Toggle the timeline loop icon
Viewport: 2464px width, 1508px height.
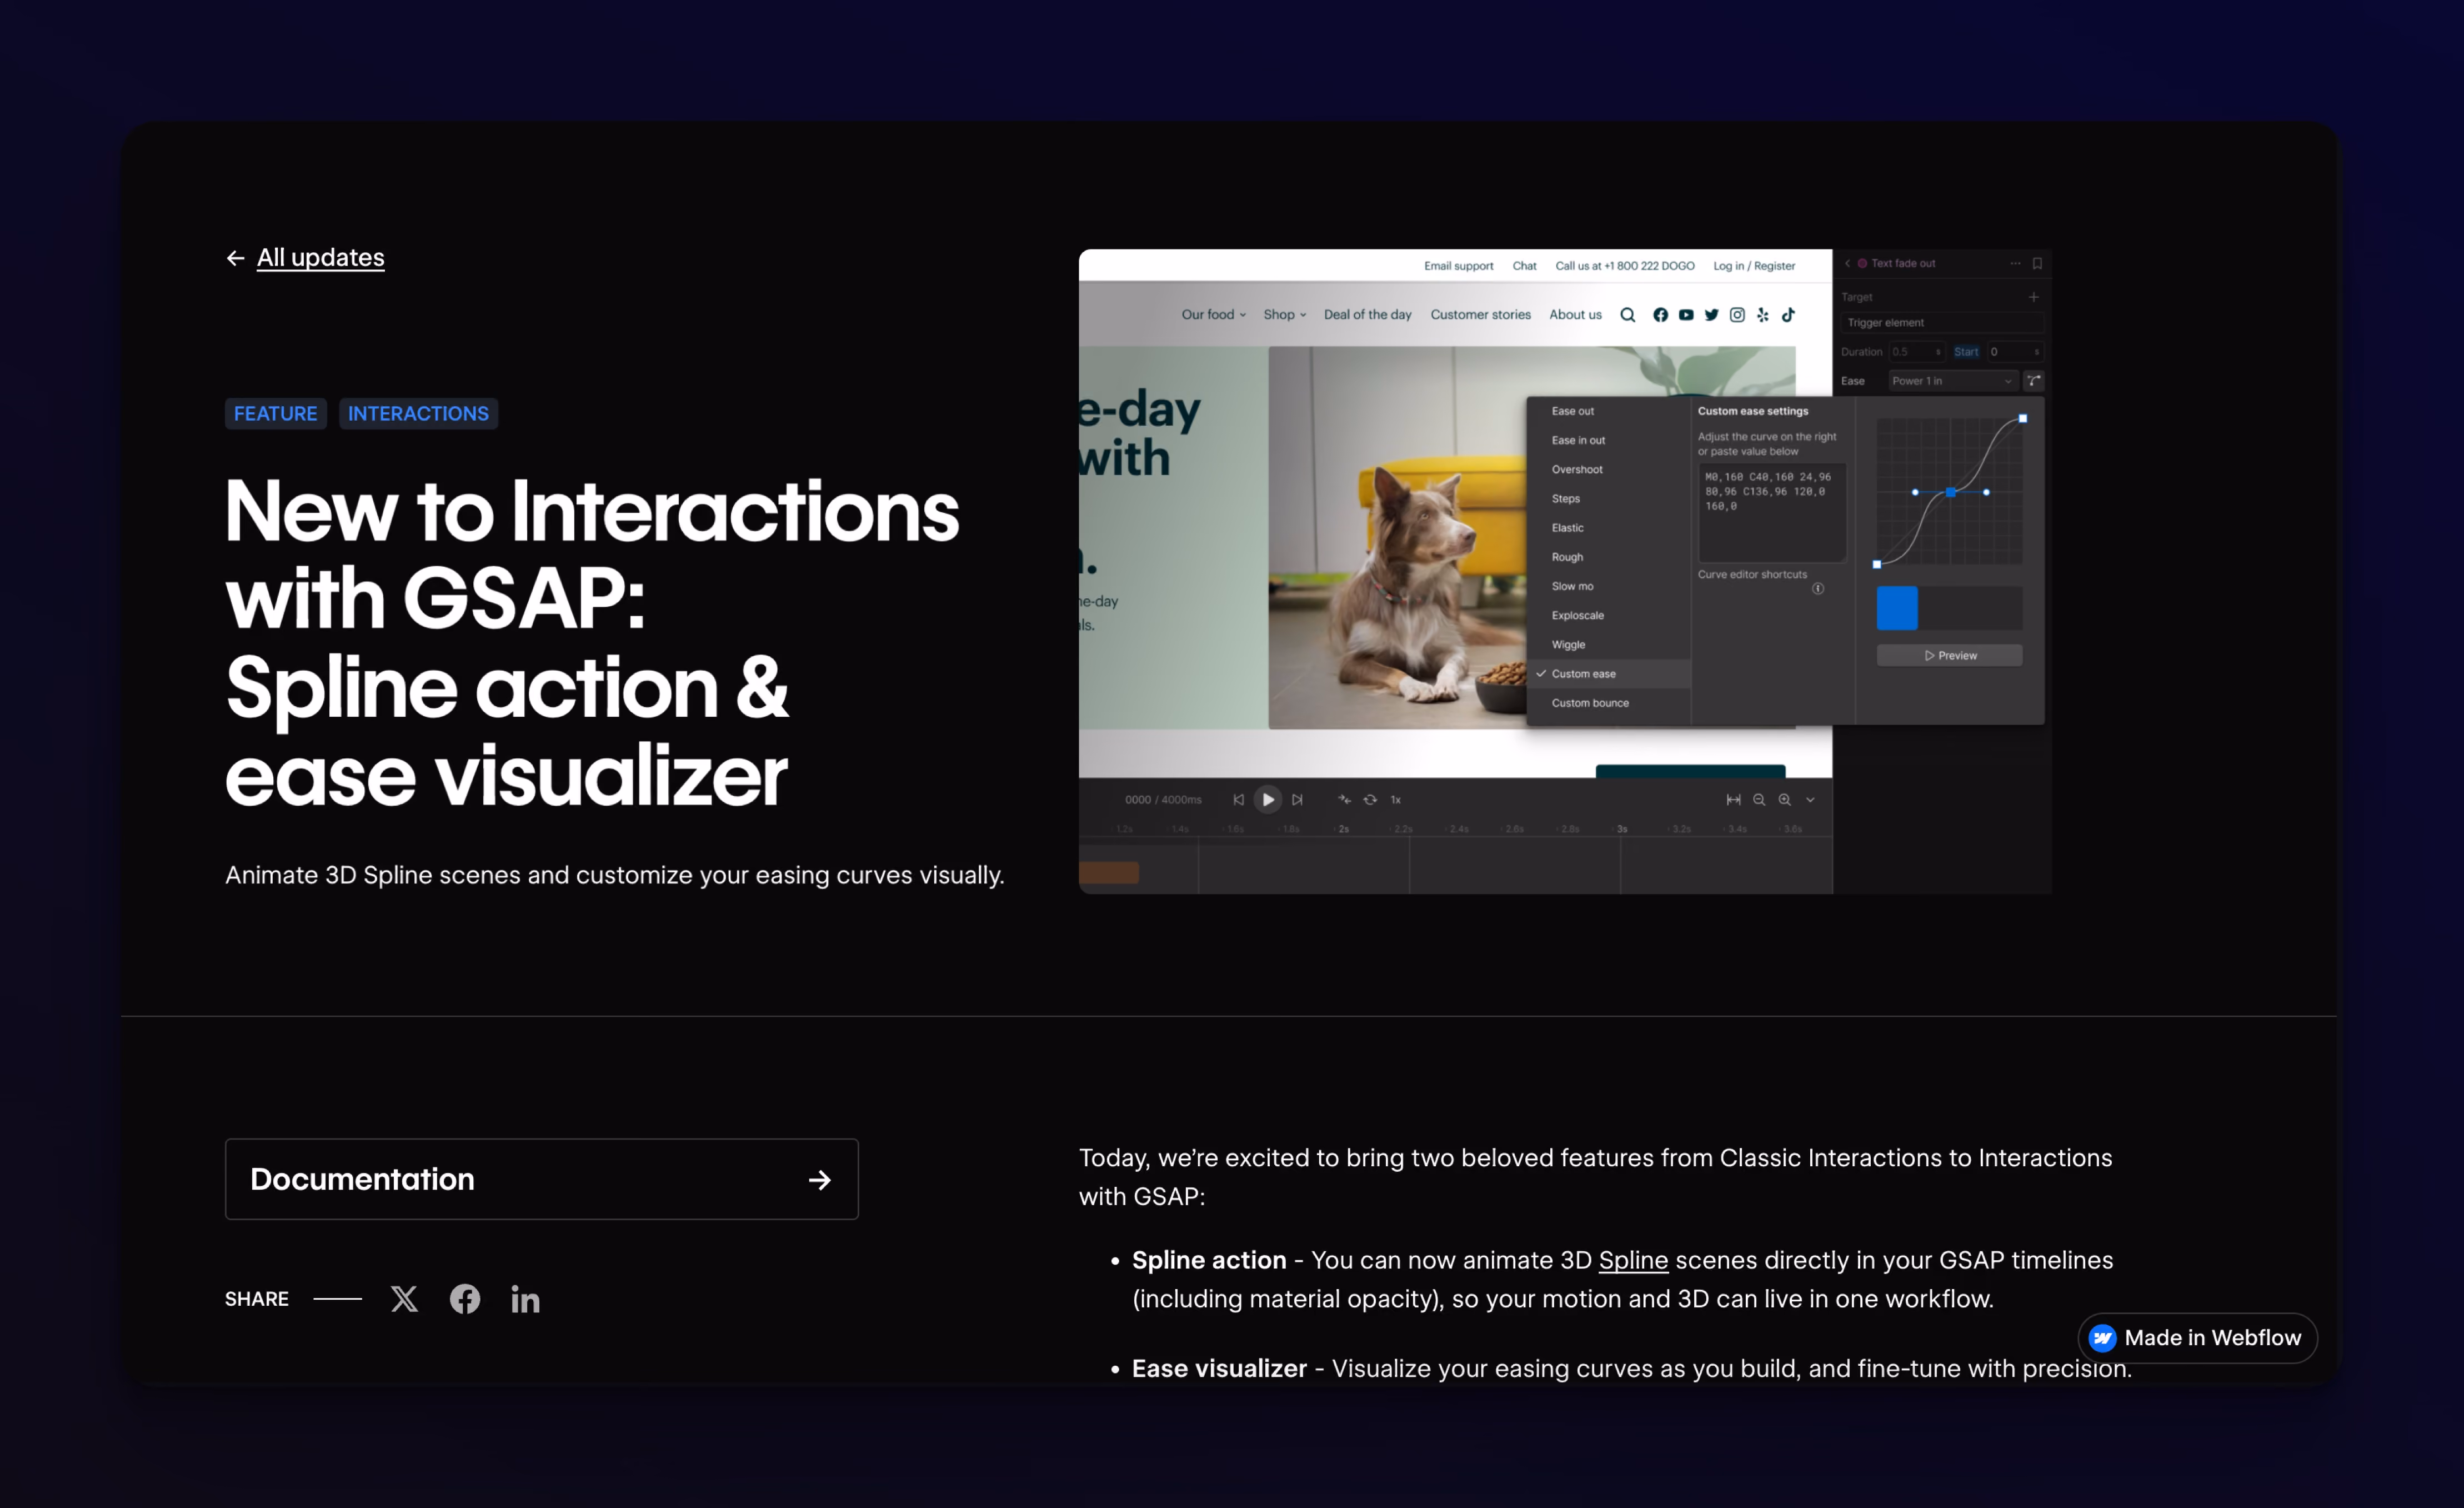click(x=1370, y=800)
